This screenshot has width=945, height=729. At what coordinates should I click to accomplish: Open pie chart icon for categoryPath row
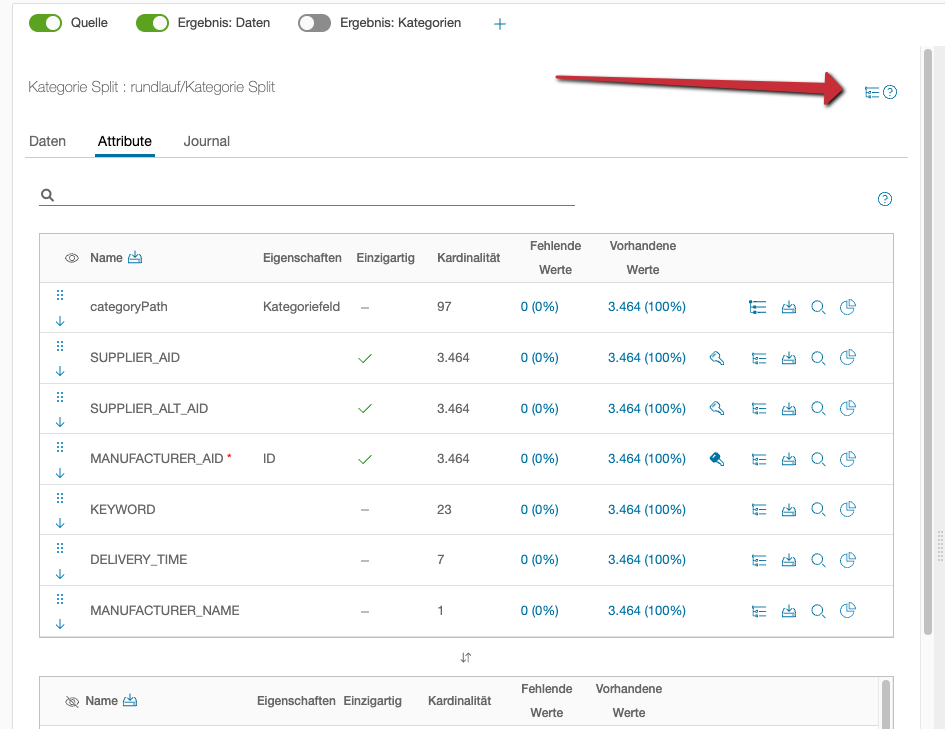[847, 307]
